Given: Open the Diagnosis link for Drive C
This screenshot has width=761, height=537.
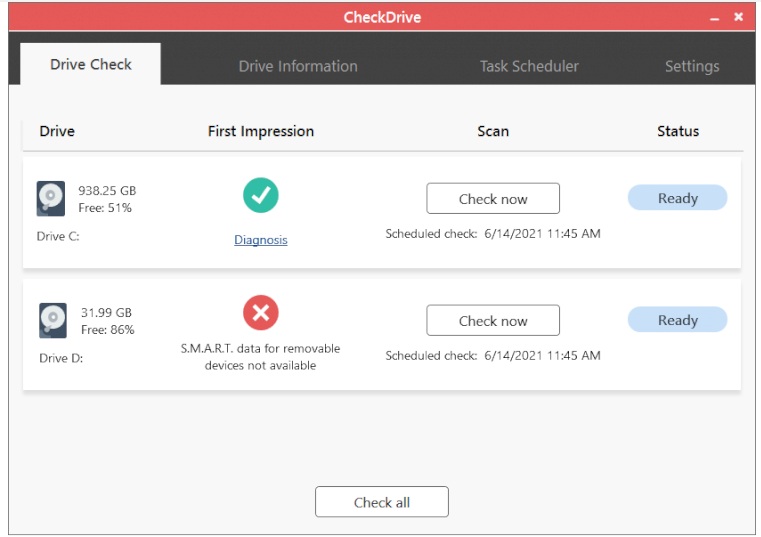Looking at the screenshot, I should (261, 240).
